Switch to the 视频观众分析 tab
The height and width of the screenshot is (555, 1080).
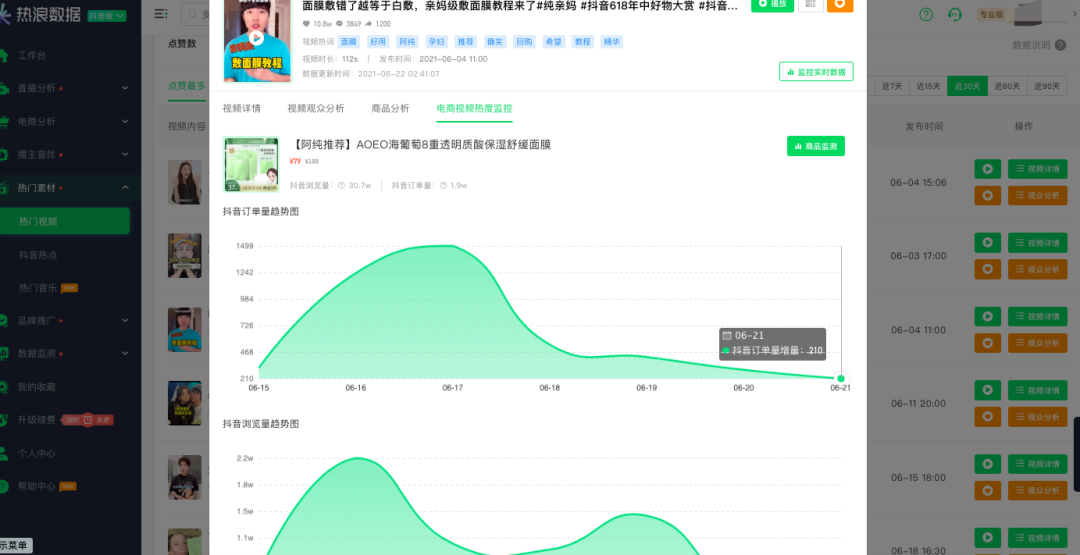316,108
